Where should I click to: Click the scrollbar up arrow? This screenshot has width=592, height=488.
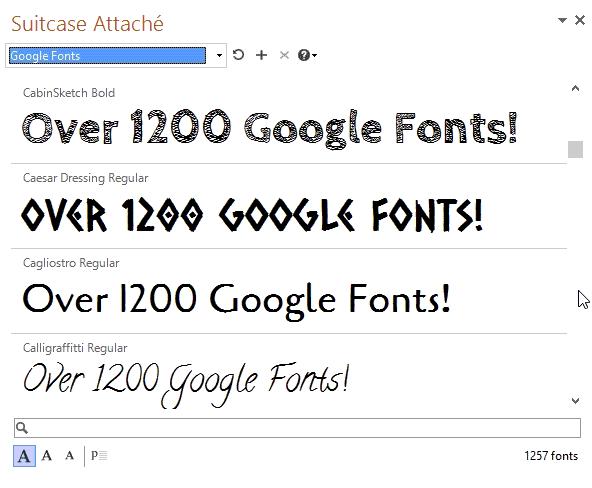click(x=575, y=88)
